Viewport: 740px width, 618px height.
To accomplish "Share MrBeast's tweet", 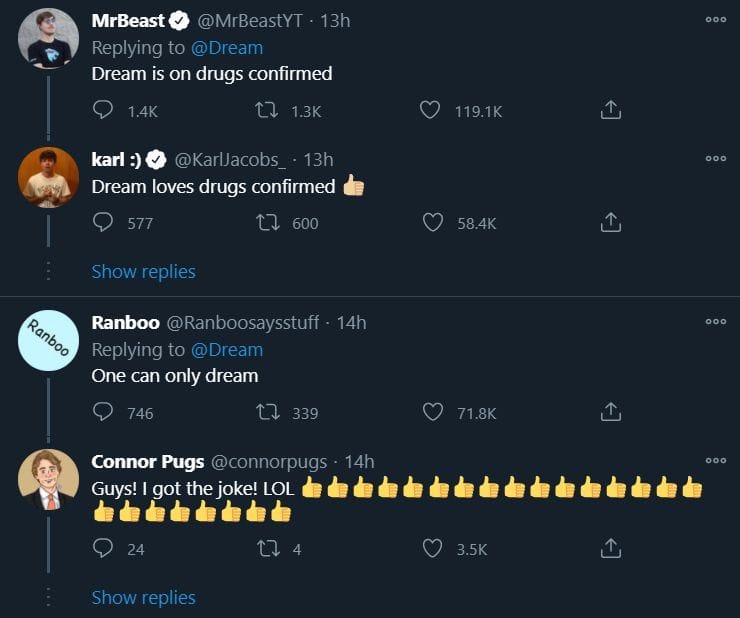I will point(610,111).
